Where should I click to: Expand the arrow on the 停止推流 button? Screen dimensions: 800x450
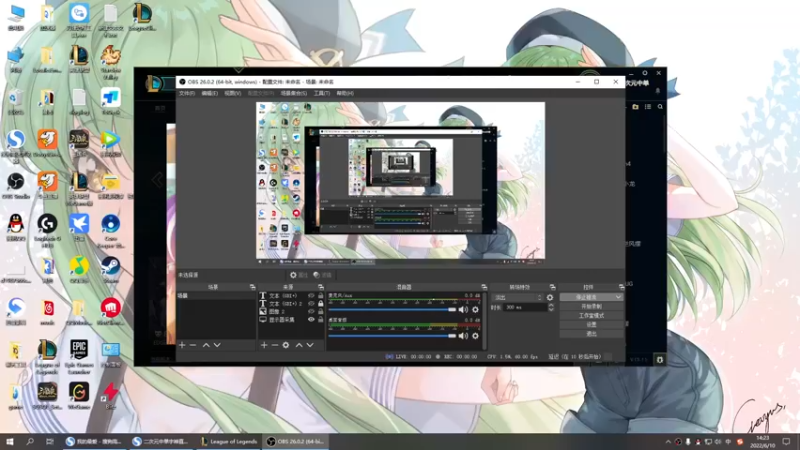coord(618,297)
